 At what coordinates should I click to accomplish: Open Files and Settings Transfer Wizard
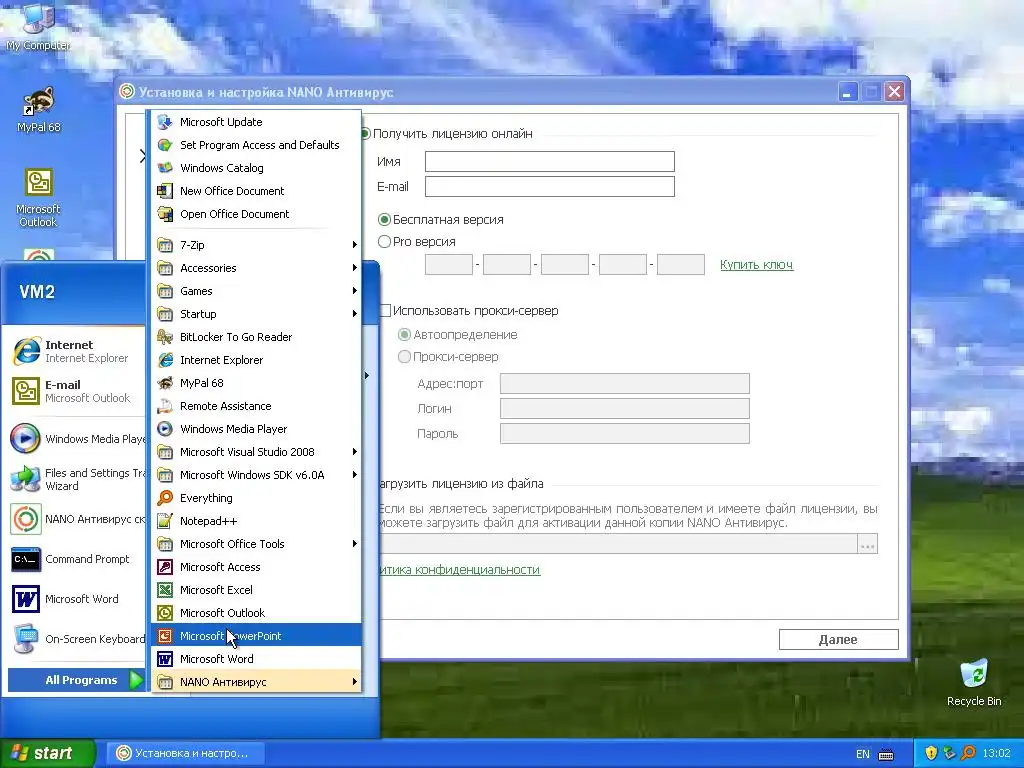click(77, 479)
